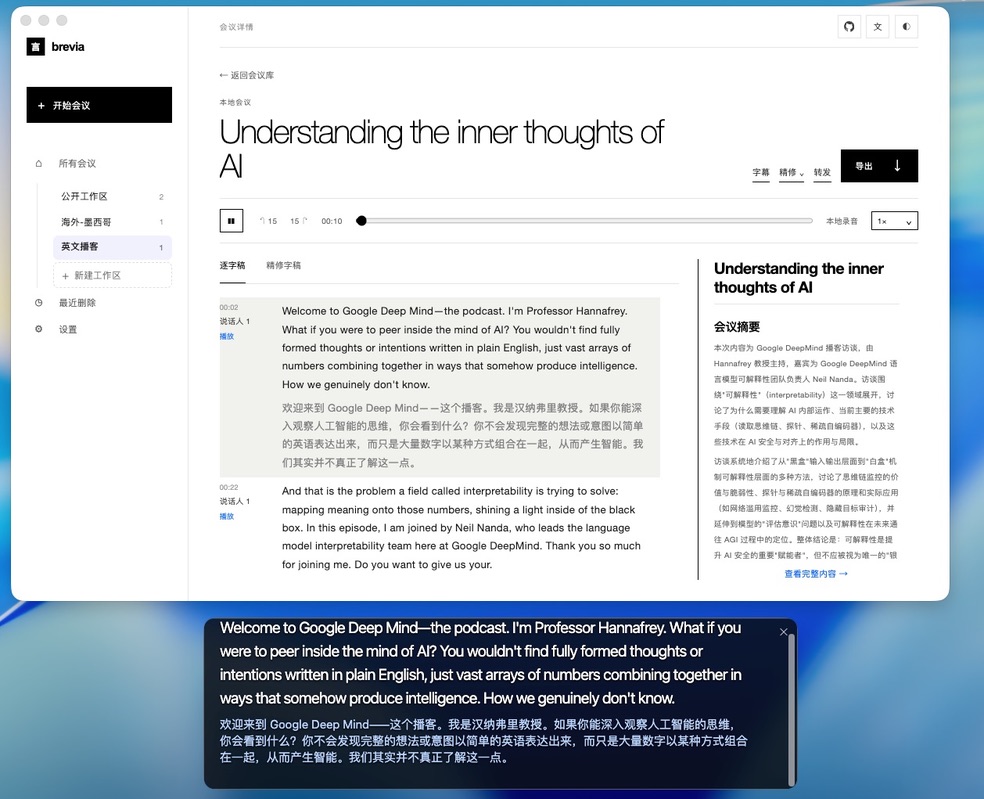Switch to the 精修字稿 tab

tap(283, 265)
